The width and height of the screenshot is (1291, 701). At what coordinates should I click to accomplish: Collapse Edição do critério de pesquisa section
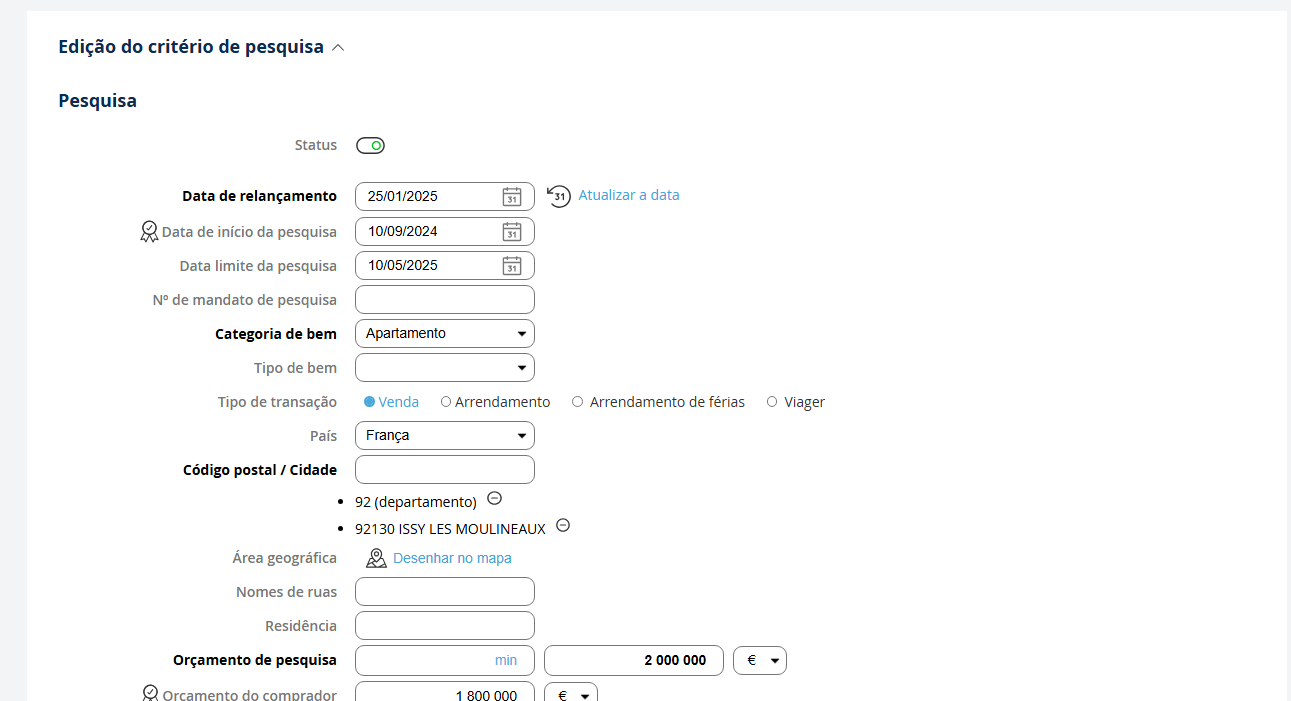point(338,47)
